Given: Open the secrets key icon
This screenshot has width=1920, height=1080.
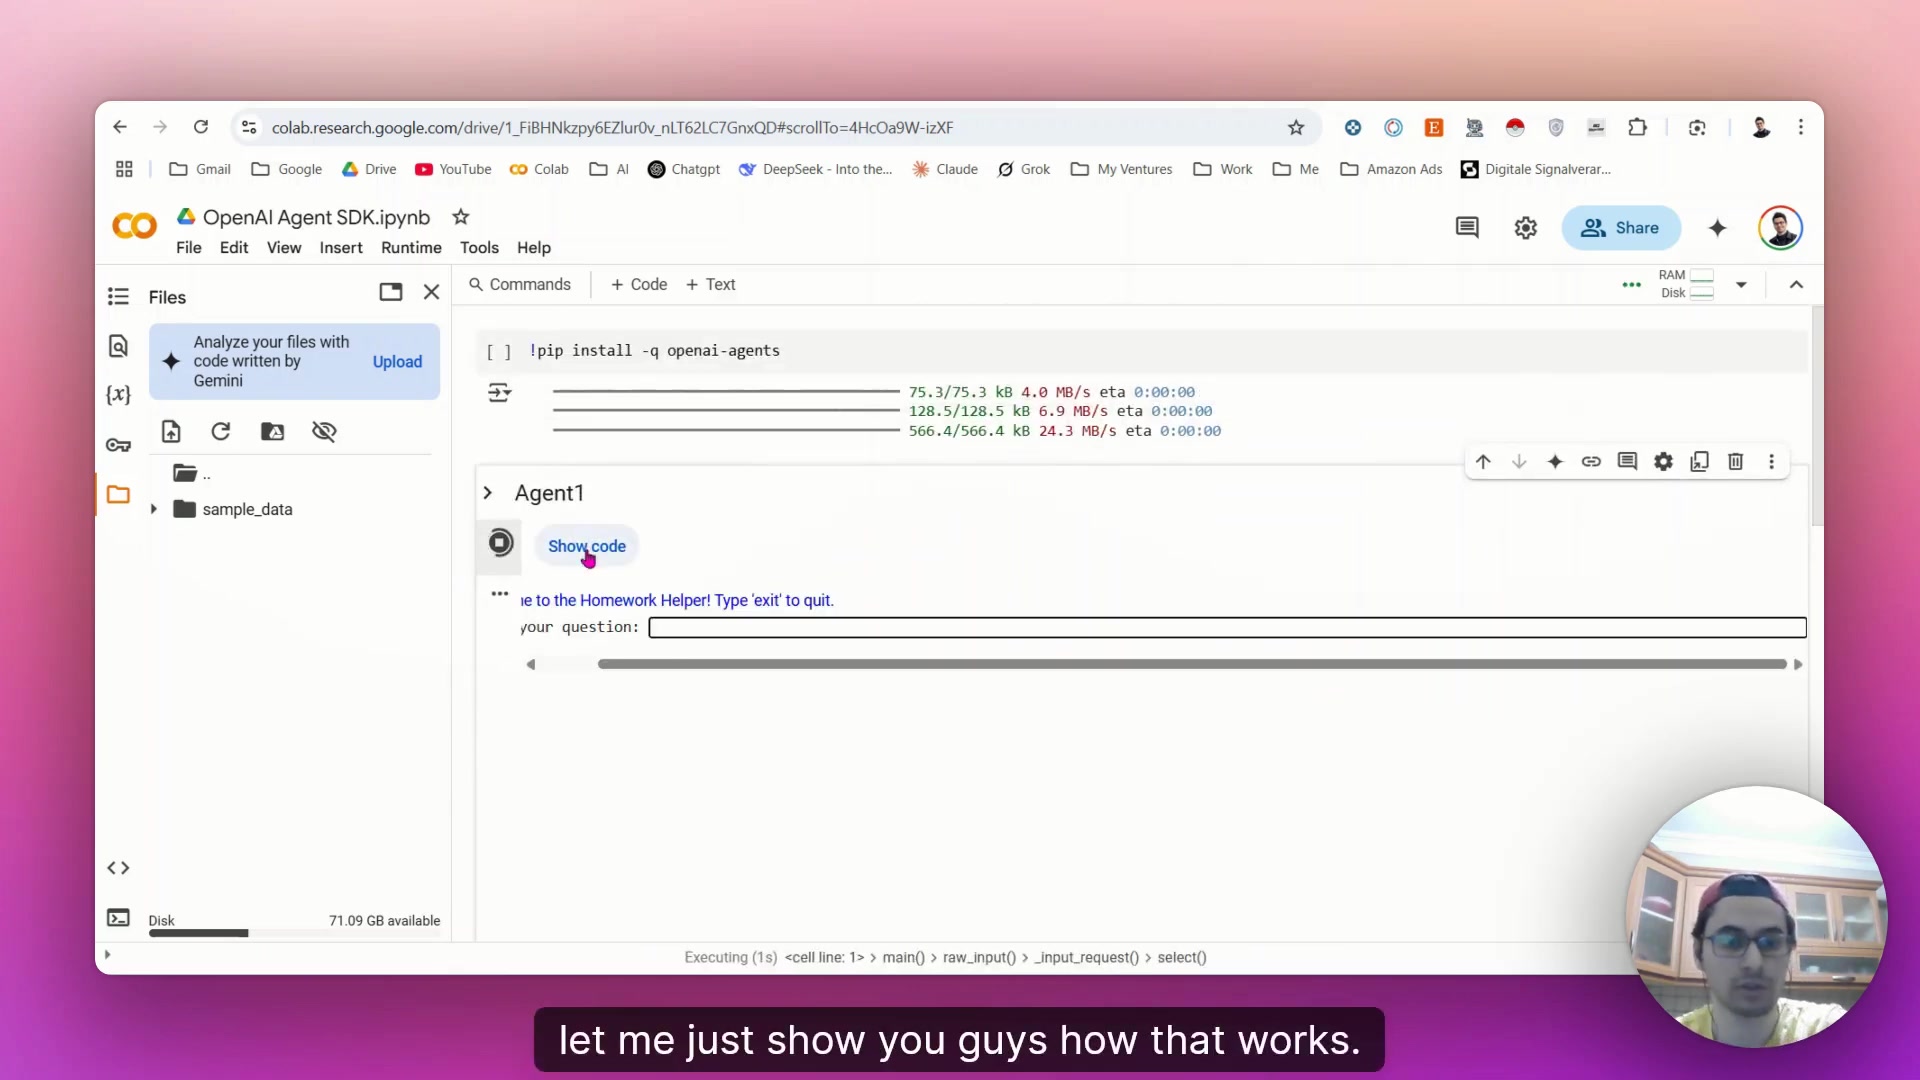Looking at the screenshot, I should [x=118, y=445].
